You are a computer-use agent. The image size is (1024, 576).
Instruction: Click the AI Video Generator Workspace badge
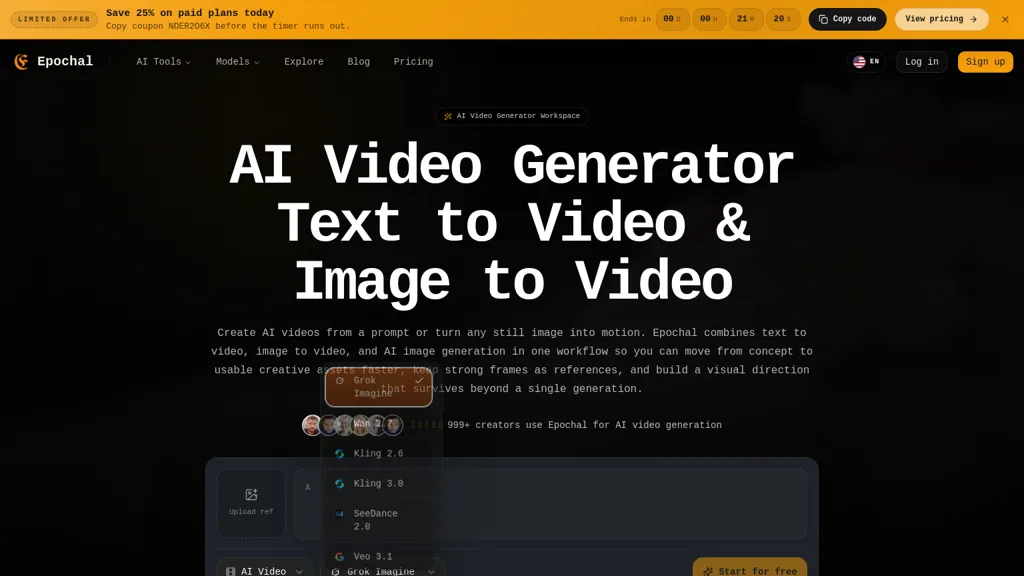click(x=511, y=116)
